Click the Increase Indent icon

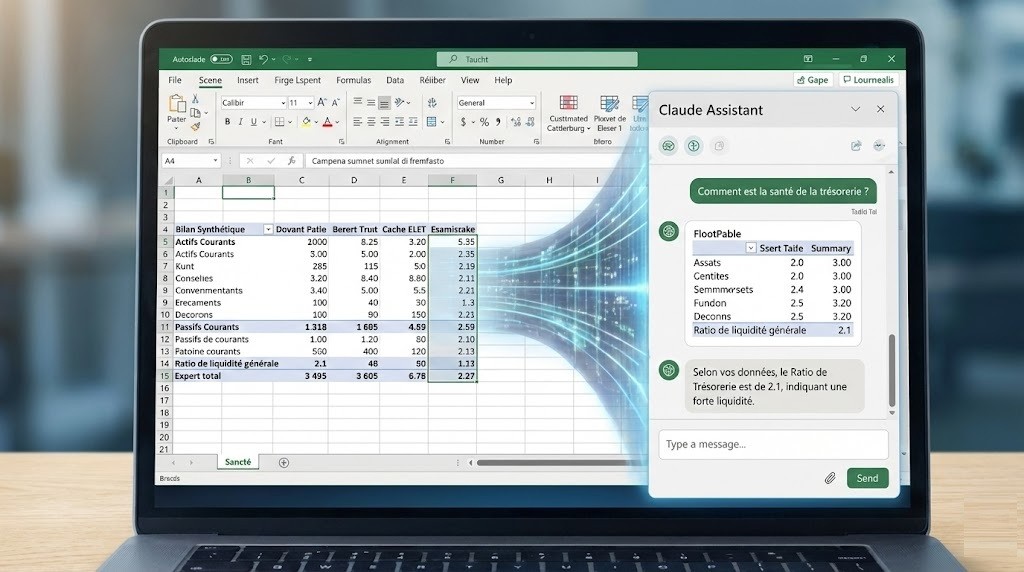[x=413, y=121]
